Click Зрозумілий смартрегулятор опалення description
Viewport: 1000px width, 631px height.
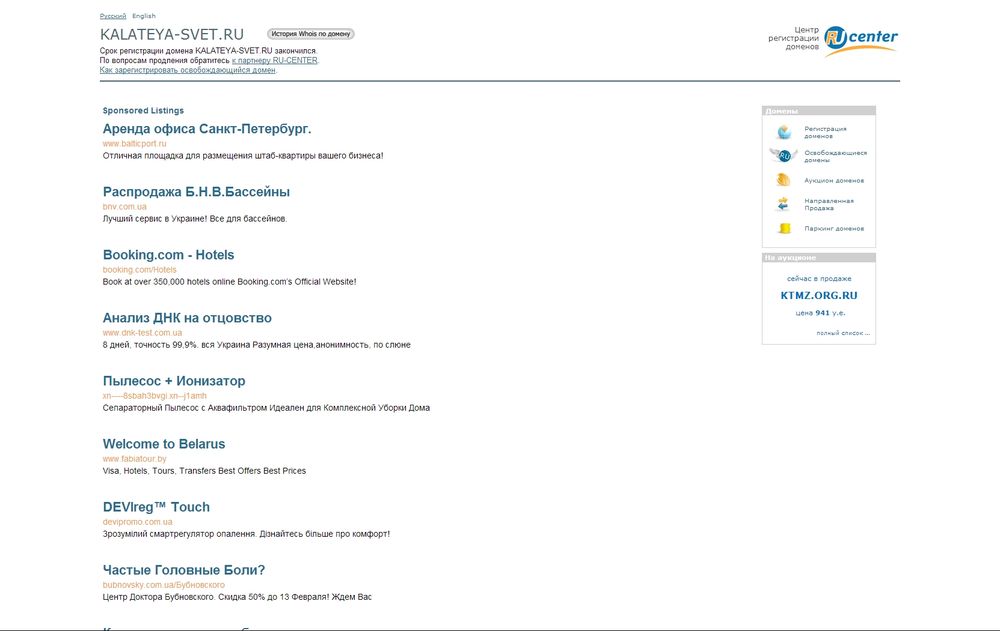point(246,534)
